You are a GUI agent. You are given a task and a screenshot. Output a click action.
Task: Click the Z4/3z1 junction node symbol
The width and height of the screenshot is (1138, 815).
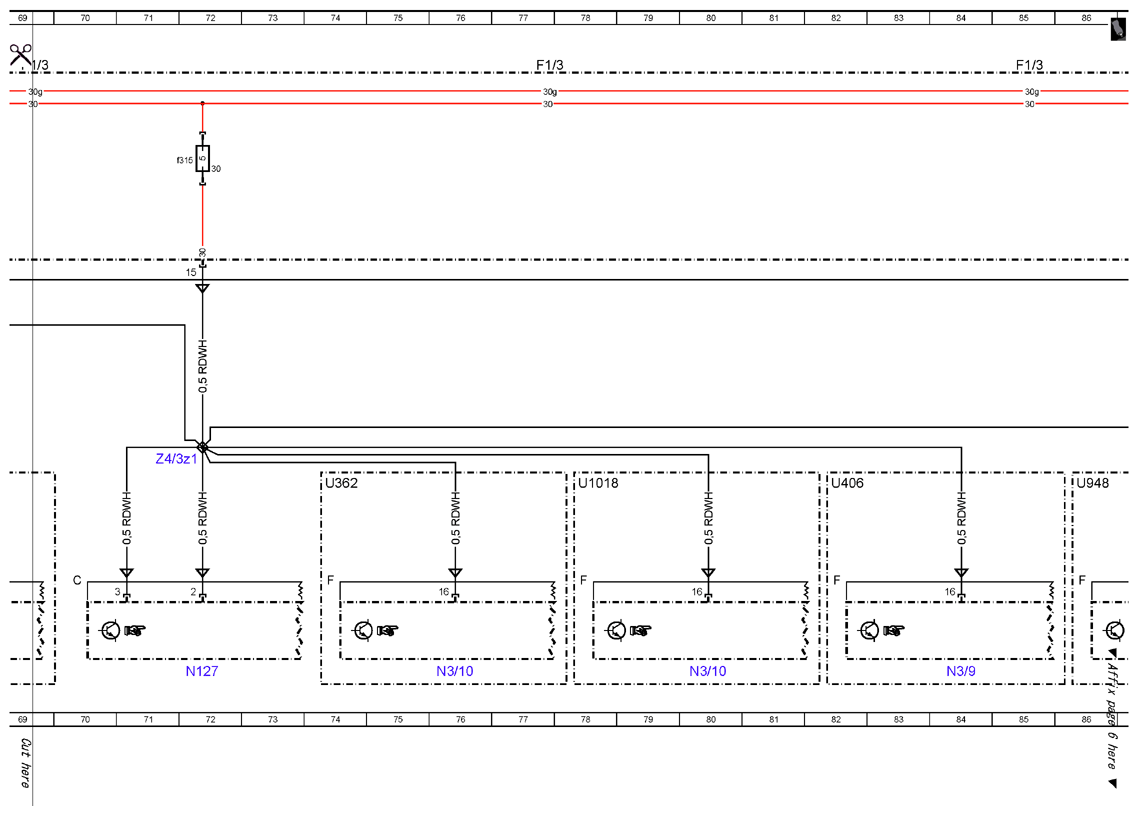tap(202, 447)
